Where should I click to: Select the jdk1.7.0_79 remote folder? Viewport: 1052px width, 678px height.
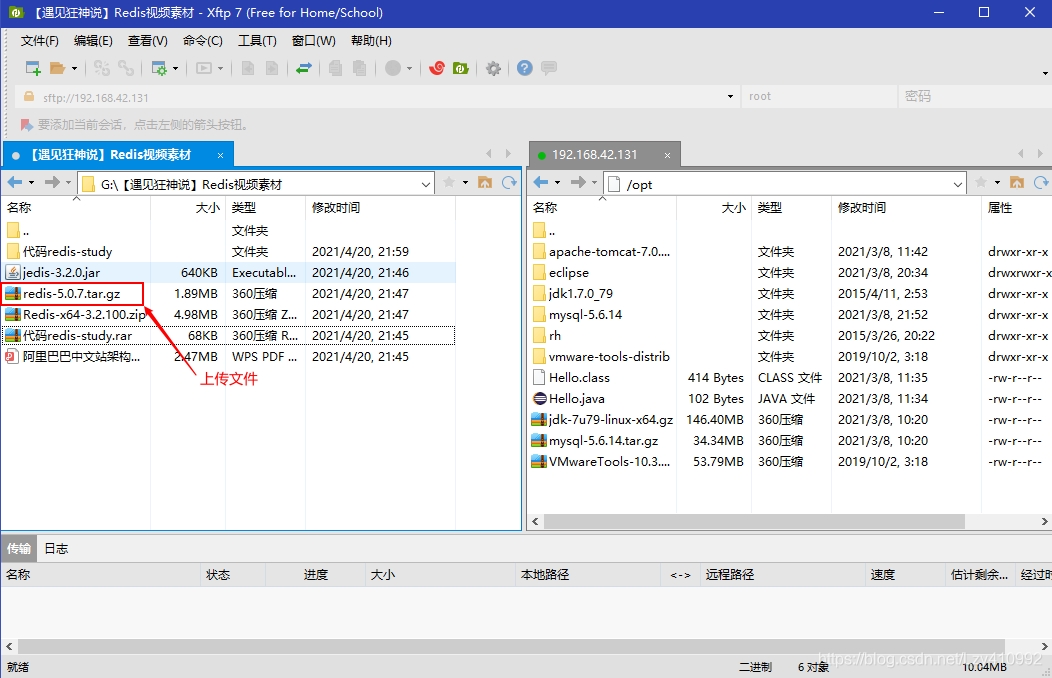pyautogui.click(x=581, y=294)
